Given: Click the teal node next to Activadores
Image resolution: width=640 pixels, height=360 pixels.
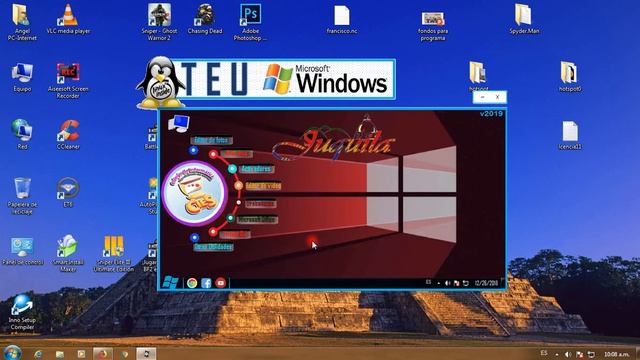Looking at the screenshot, I should tap(232, 169).
